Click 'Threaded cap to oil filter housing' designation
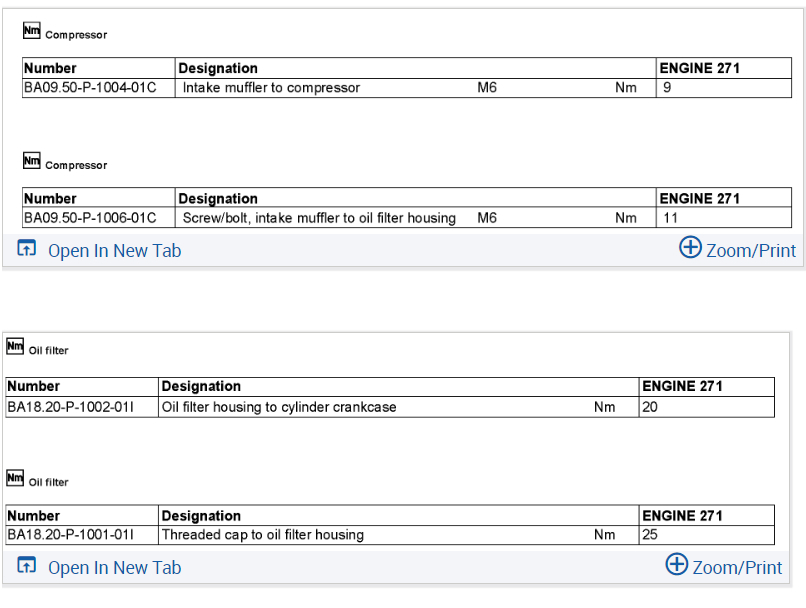The image size is (806, 608). (263, 535)
